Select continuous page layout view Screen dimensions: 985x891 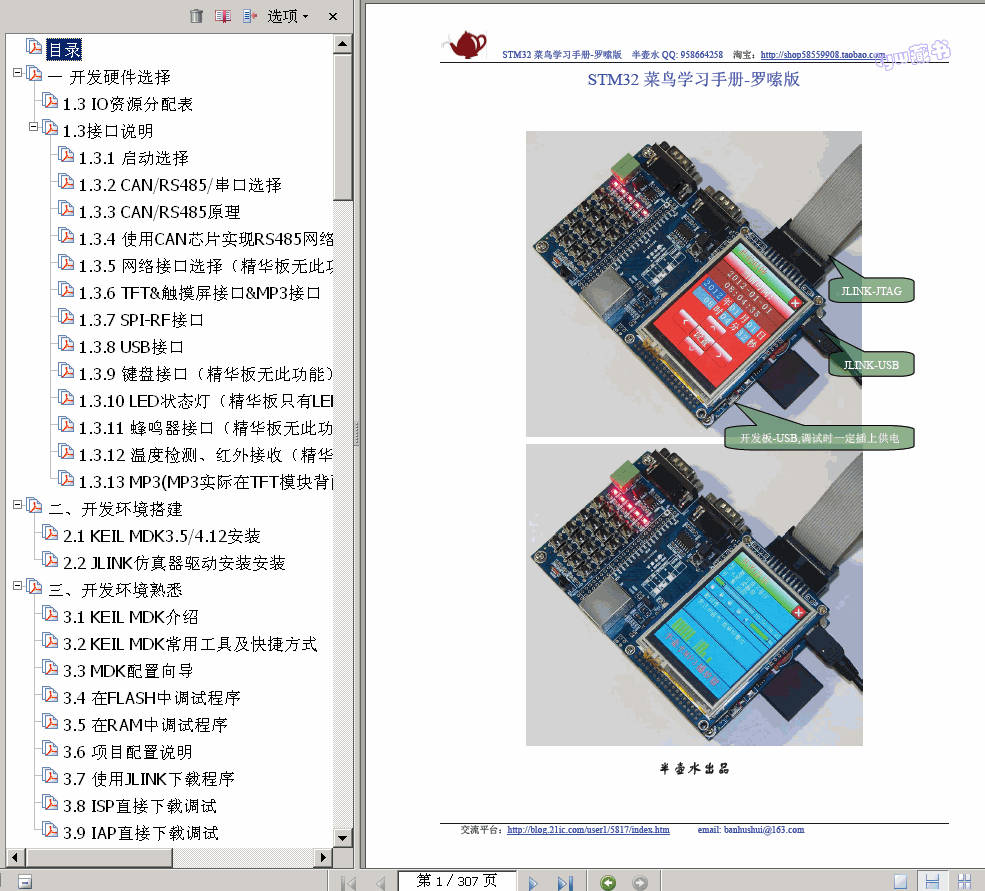(x=932, y=882)
